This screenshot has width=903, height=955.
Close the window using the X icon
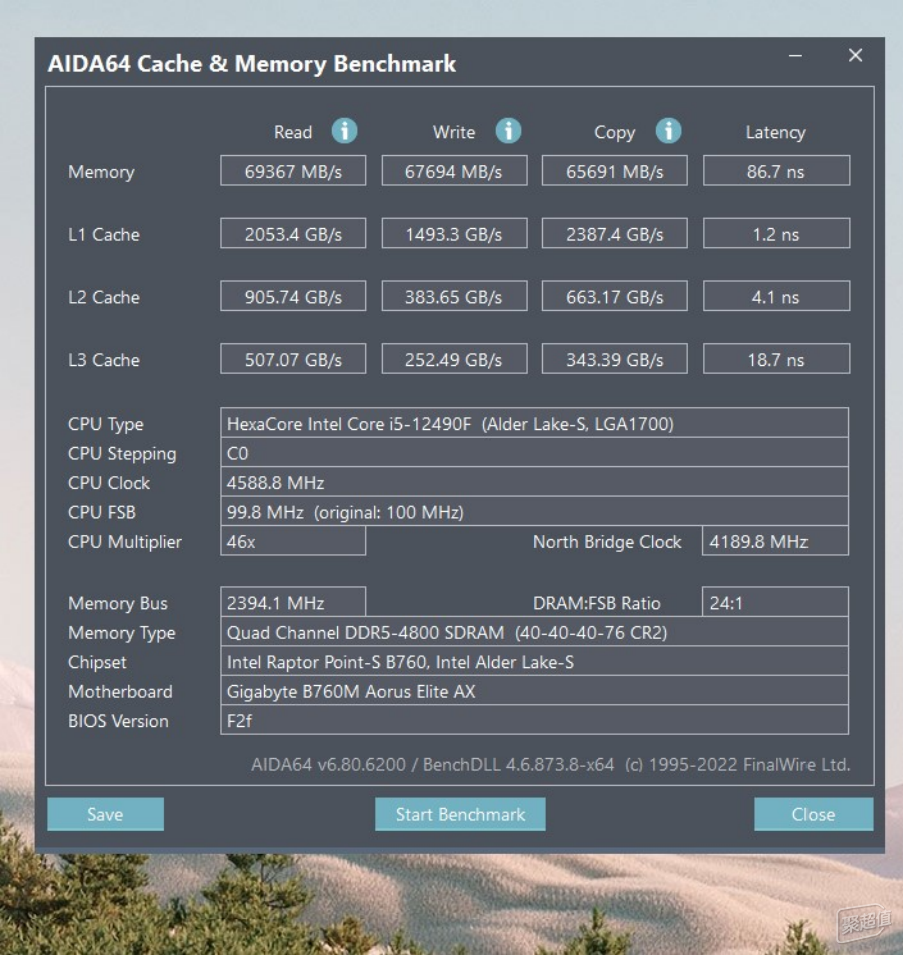(856, 55)
